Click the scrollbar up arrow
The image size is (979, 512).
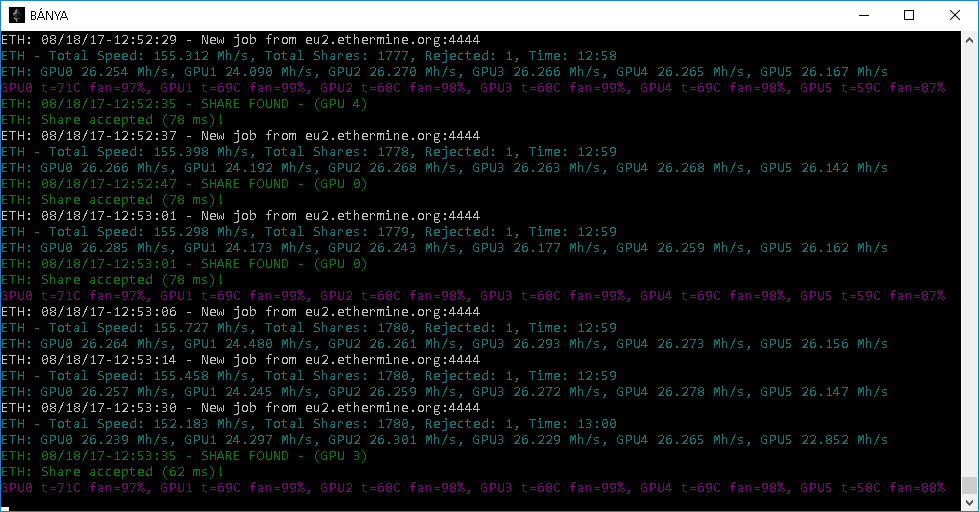click(x=969, y=40)
